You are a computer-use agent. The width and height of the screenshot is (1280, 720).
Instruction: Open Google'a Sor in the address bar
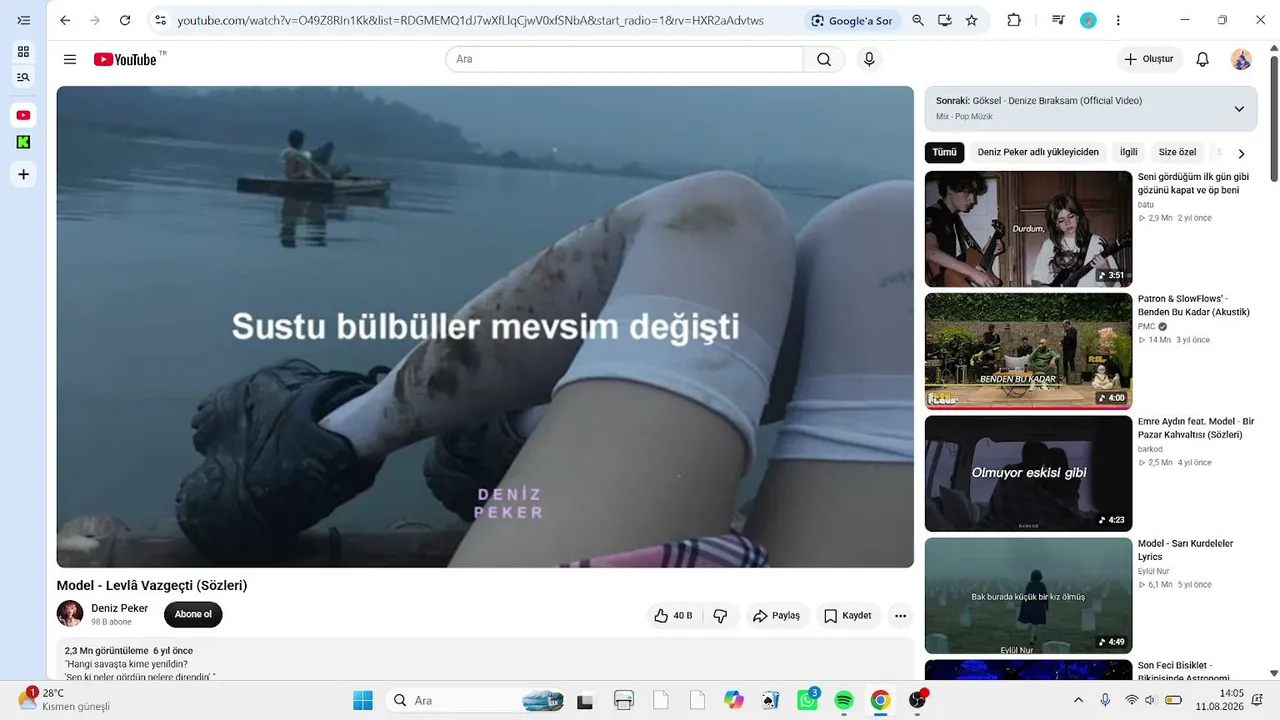click(x=851, y=20)
